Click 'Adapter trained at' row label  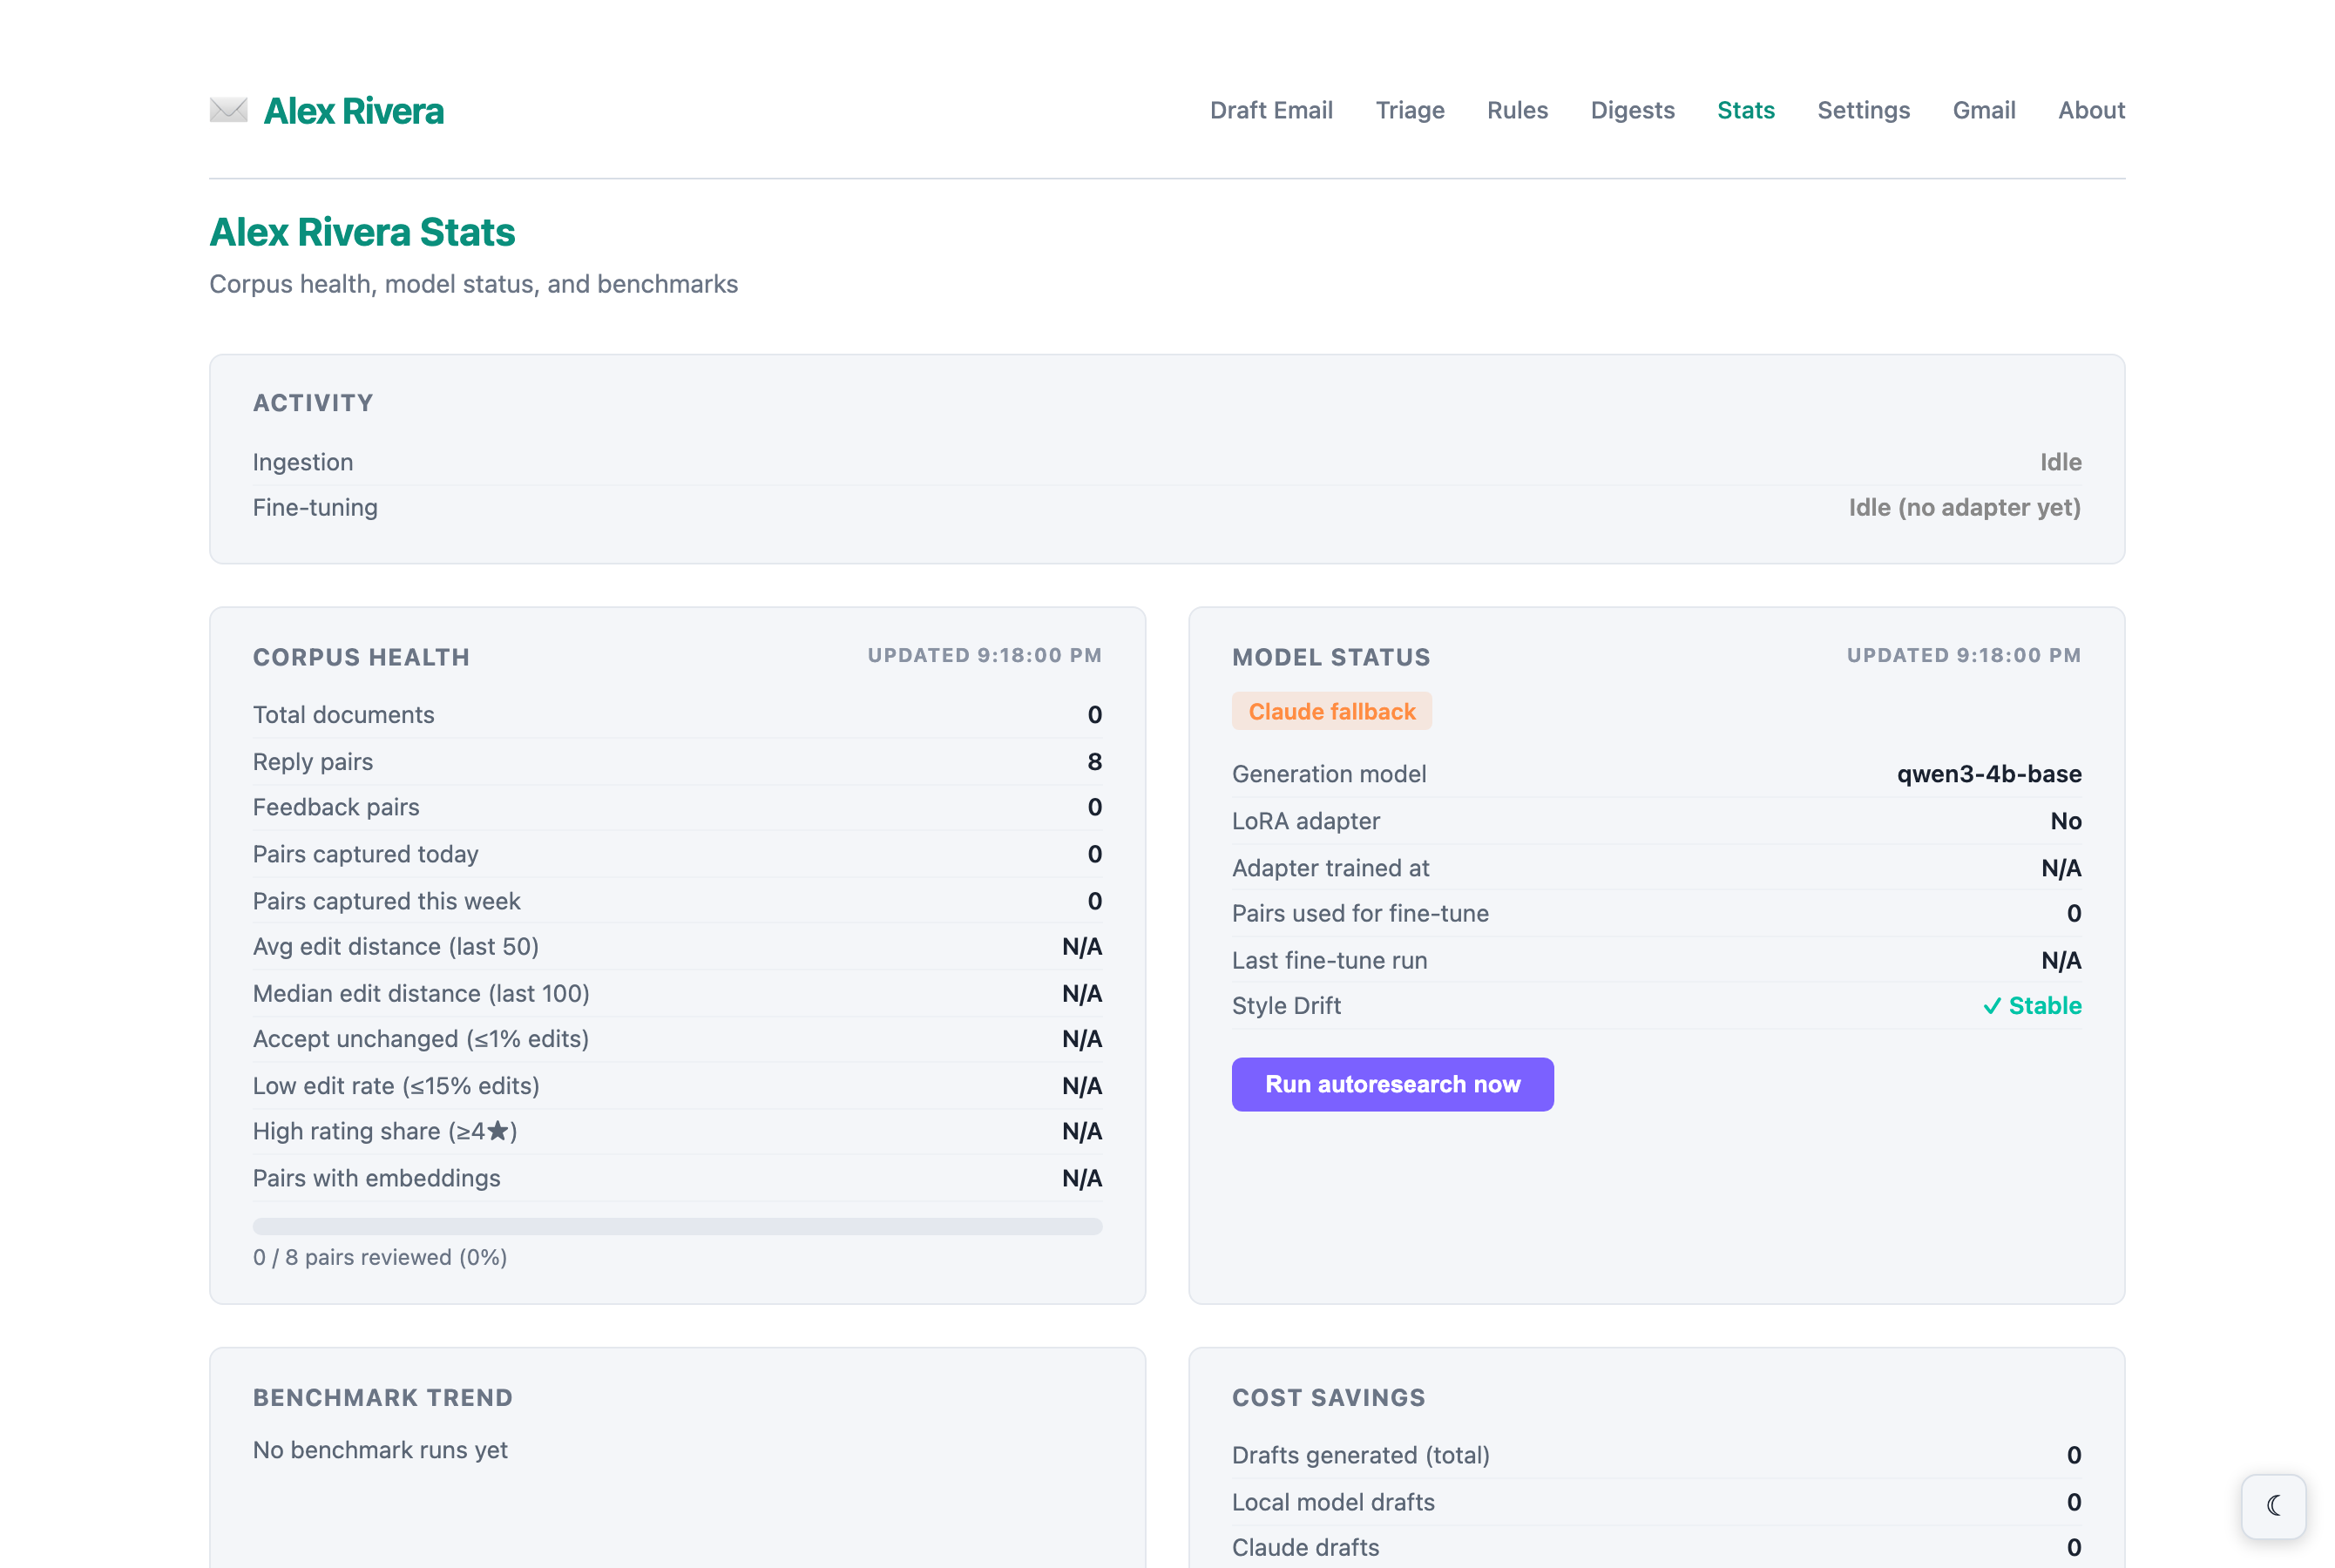pos(1330,868)
